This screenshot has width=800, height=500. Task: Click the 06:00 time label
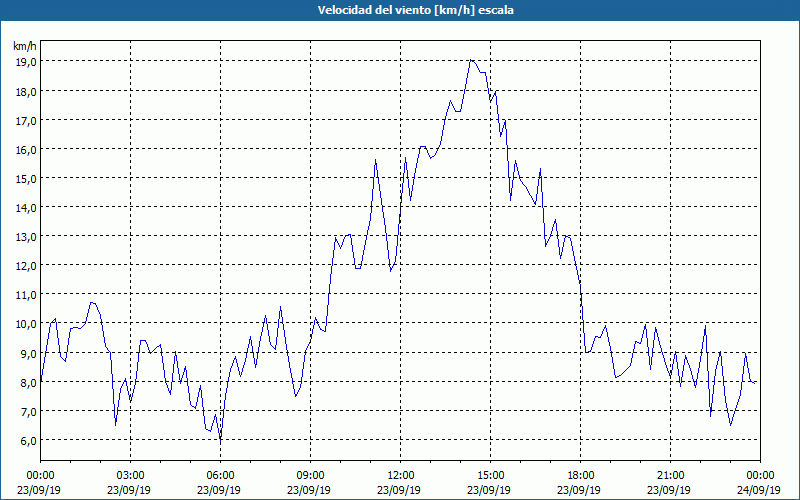(x=220, y=476)
